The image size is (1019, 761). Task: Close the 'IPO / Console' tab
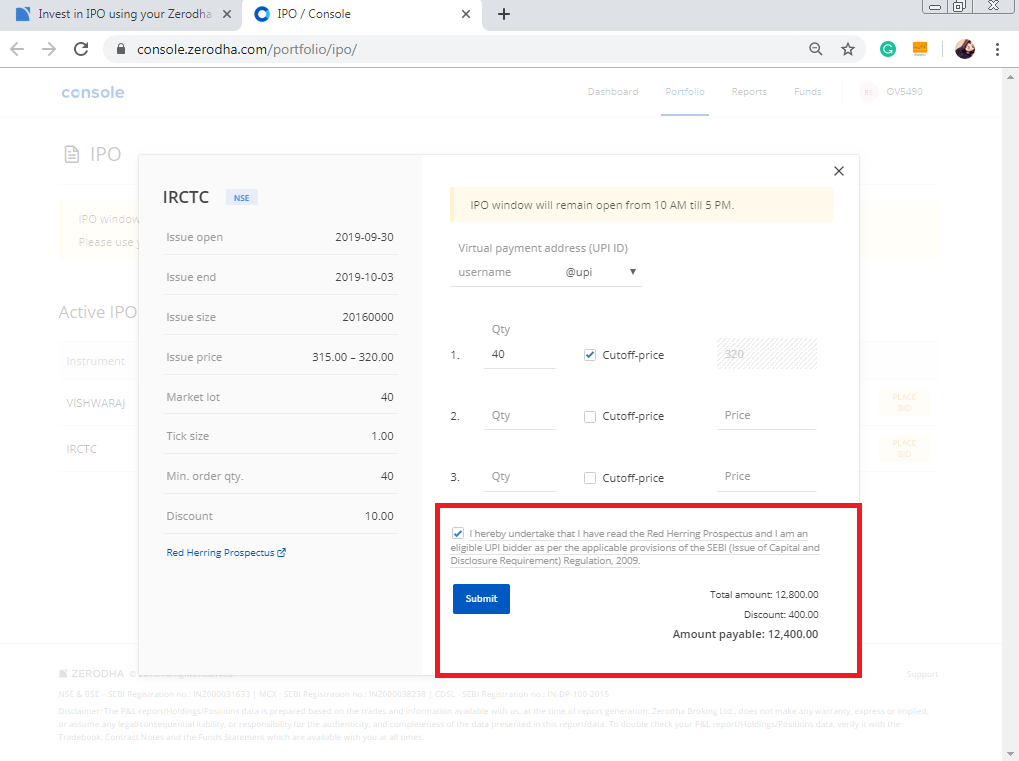[x=466, y=14]
